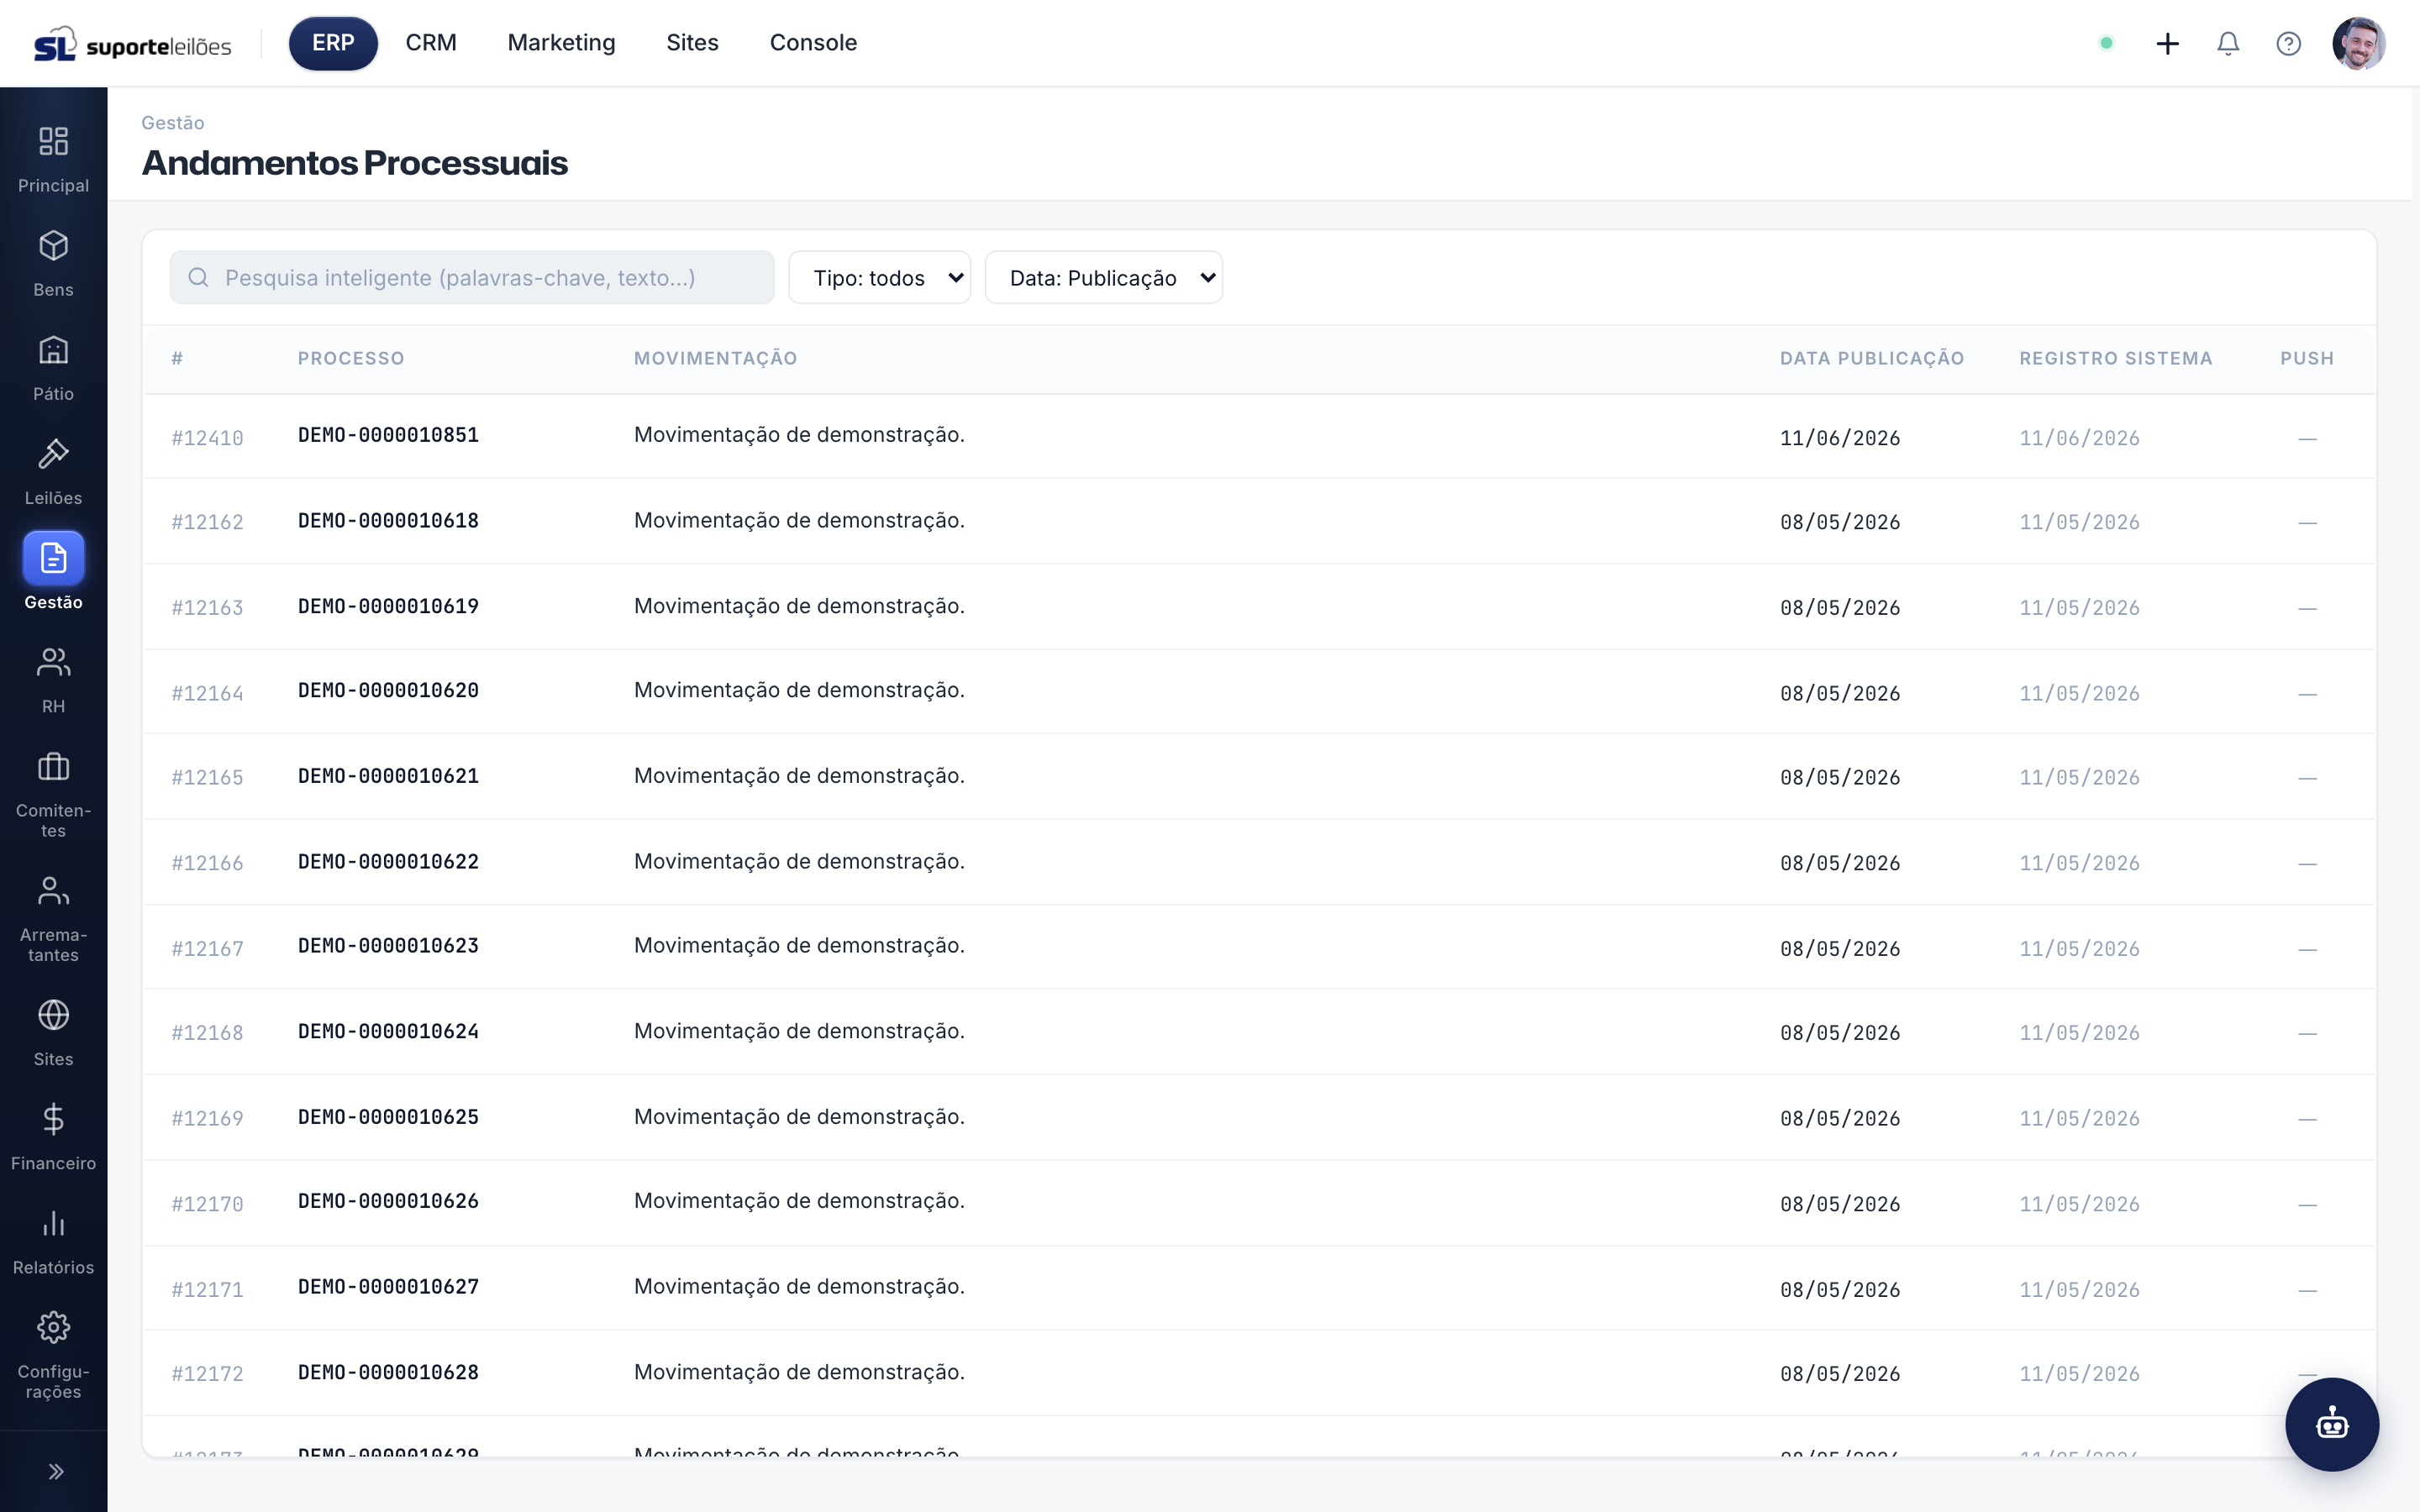Image resolution: width=2420 pixels, height=1512 pixels.
Task: Switch to the Console tab
Action: click(x=813, y=43)
